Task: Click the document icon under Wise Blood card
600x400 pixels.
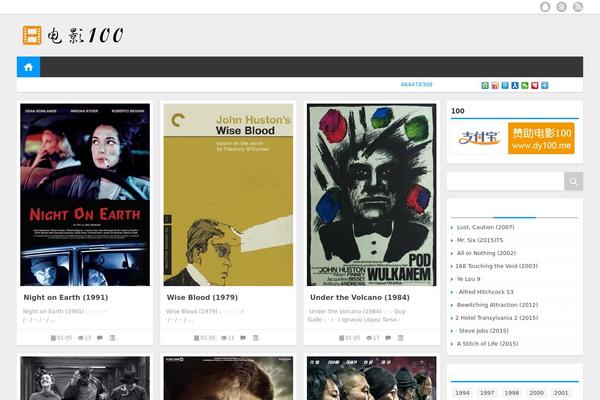Action: click(x=256, y=338)
